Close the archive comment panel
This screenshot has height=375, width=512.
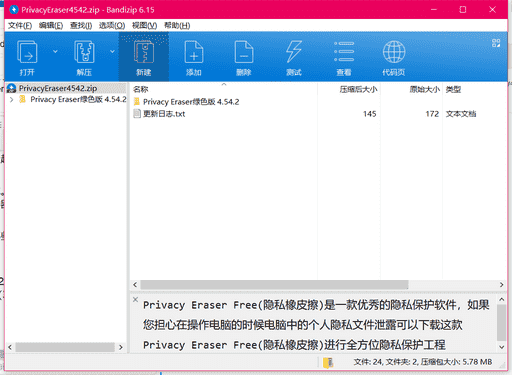135,299
